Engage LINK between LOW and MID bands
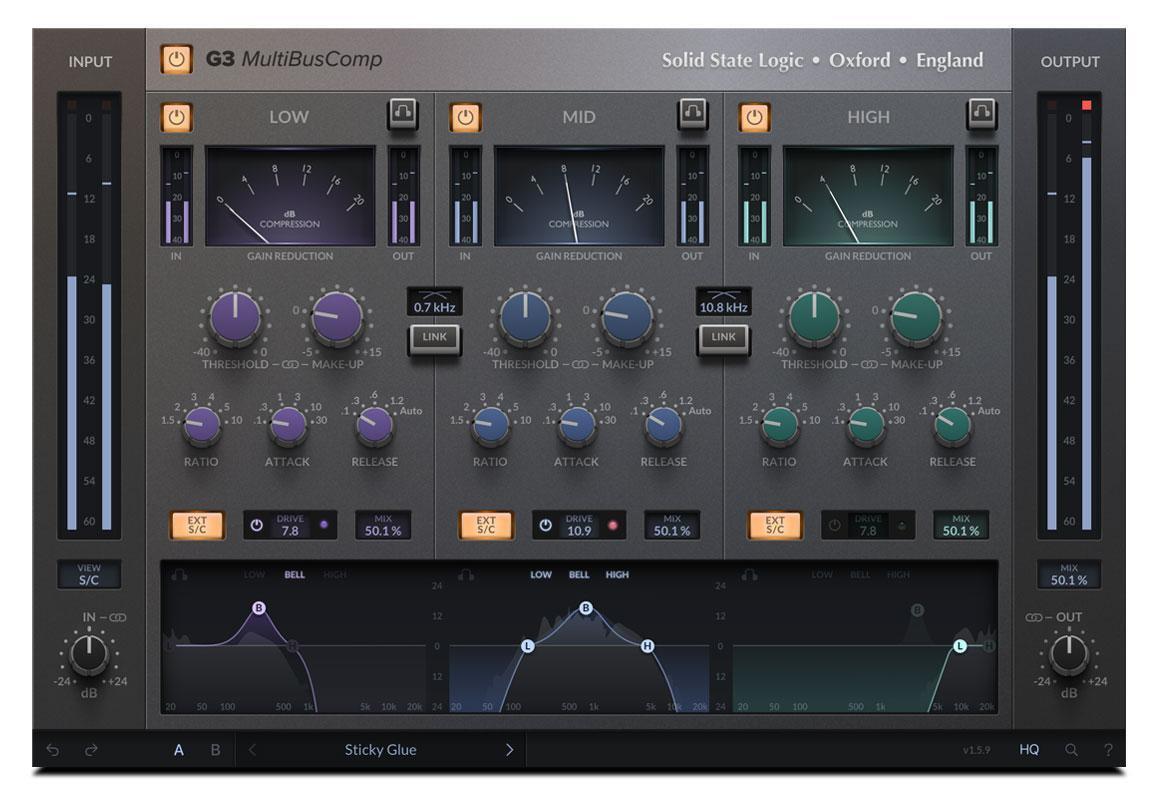The width and height of the screenshot is (1162, 796). coord(437,339)
